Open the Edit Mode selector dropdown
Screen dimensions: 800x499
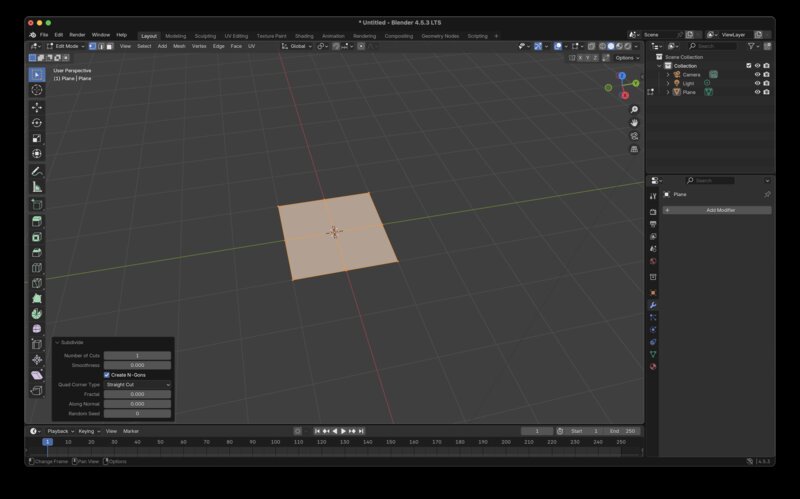(67, 46)
